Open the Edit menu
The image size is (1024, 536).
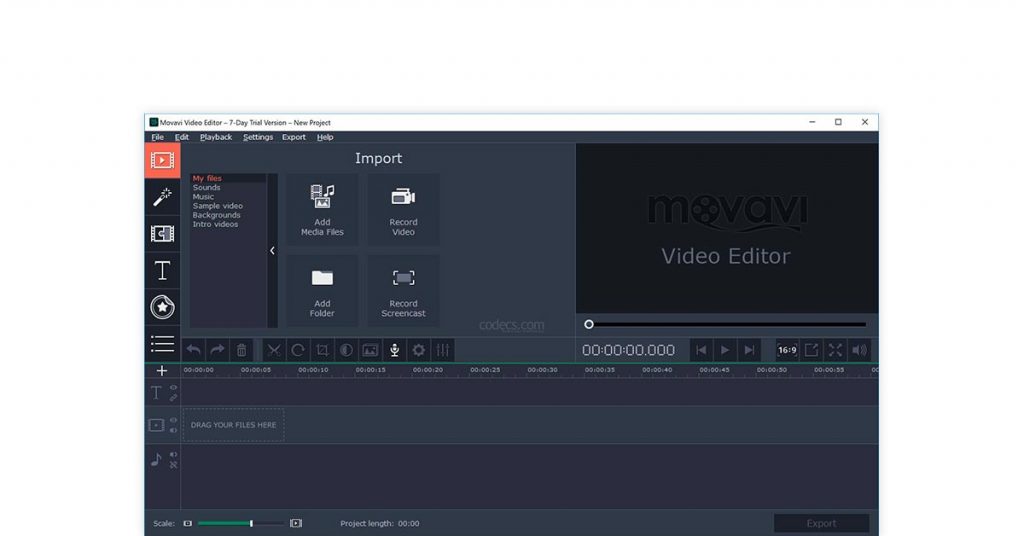[x=182, y=137]
